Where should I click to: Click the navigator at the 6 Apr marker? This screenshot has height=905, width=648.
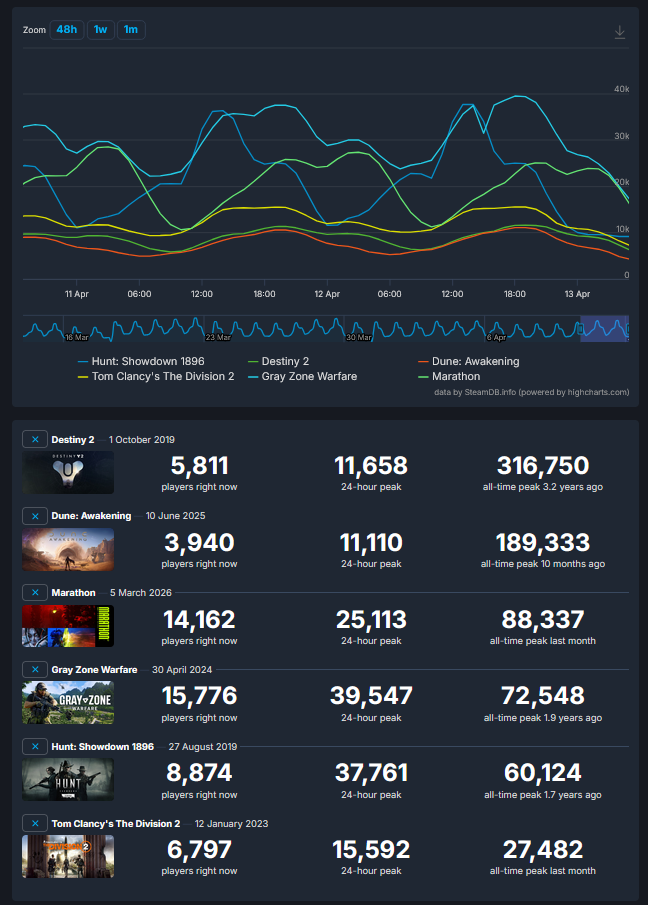(x=496, y=337)
